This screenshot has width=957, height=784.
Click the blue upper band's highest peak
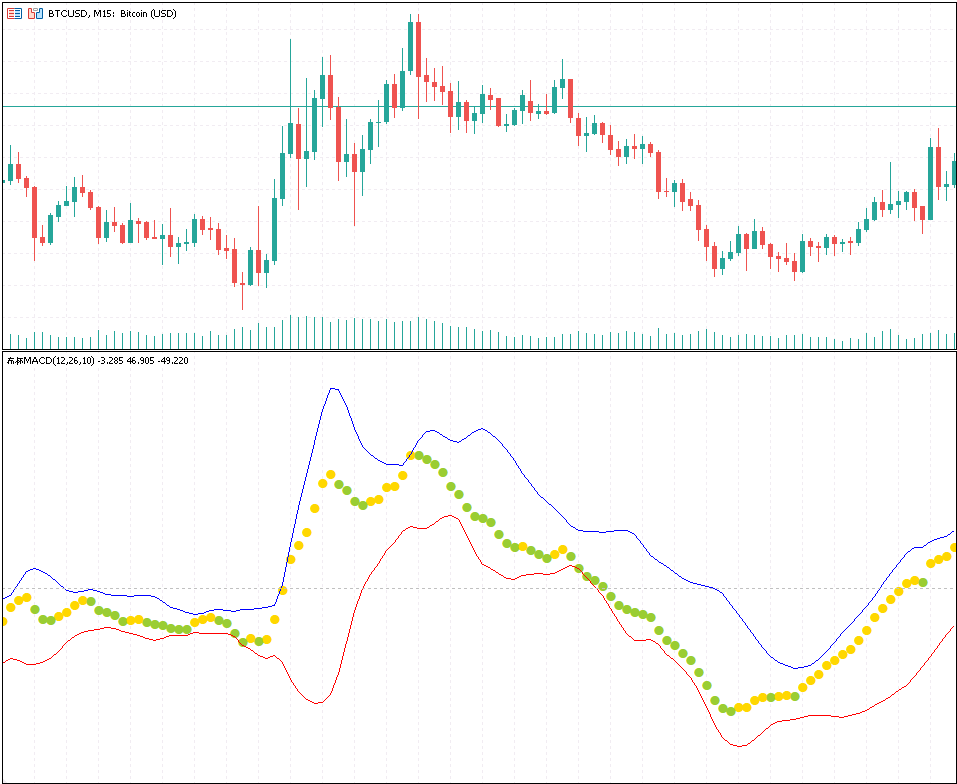333,388
